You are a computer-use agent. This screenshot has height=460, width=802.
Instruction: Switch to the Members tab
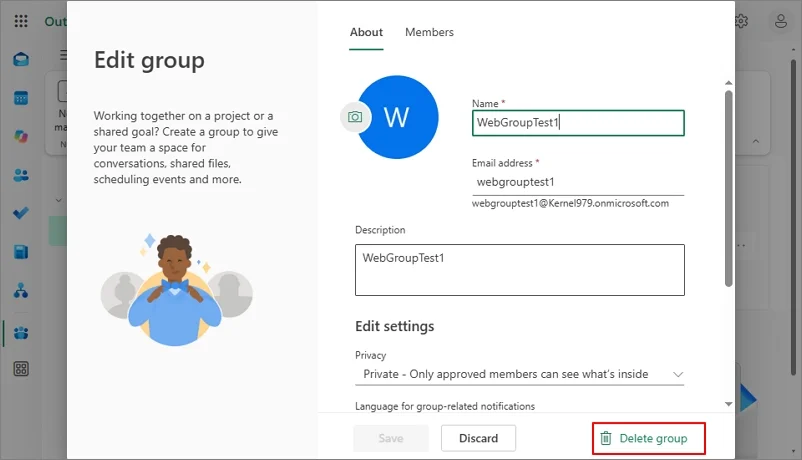click(x=429, y=32)
